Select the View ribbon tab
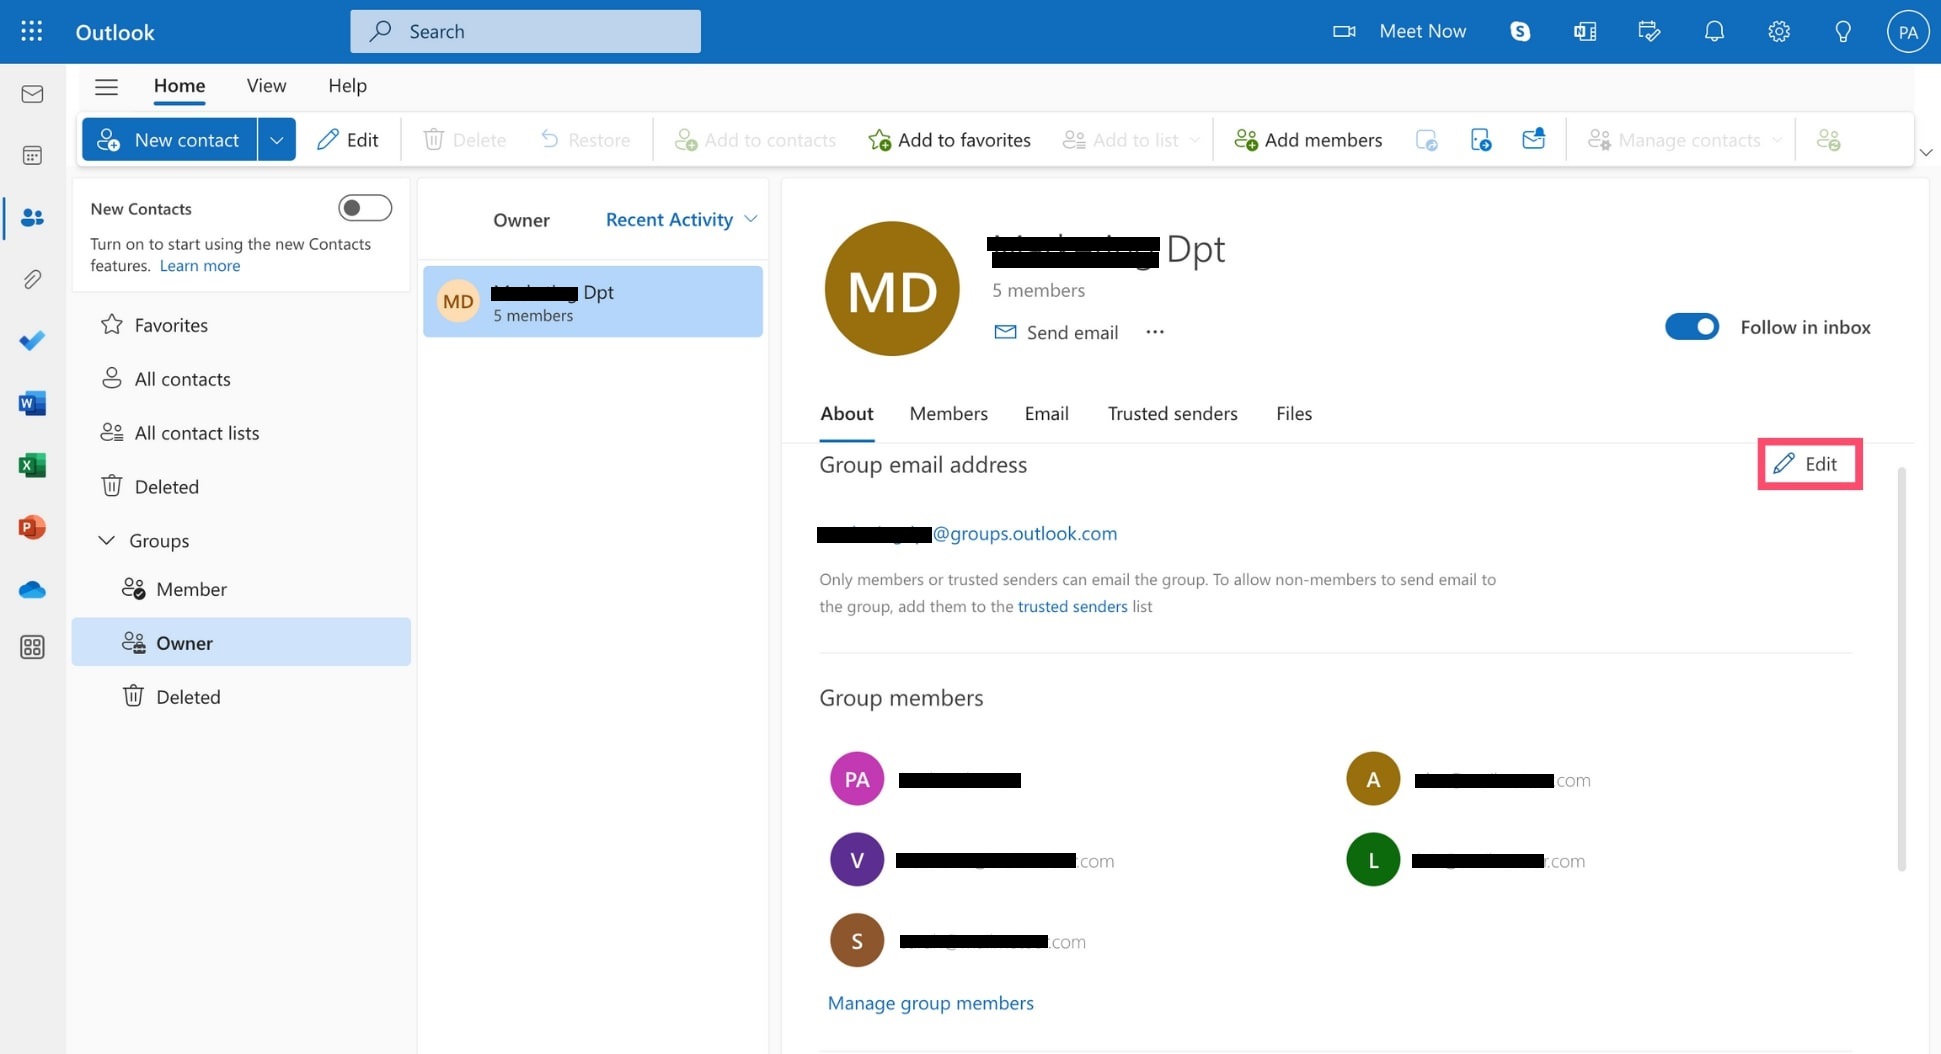 click(x=266, y=86)
